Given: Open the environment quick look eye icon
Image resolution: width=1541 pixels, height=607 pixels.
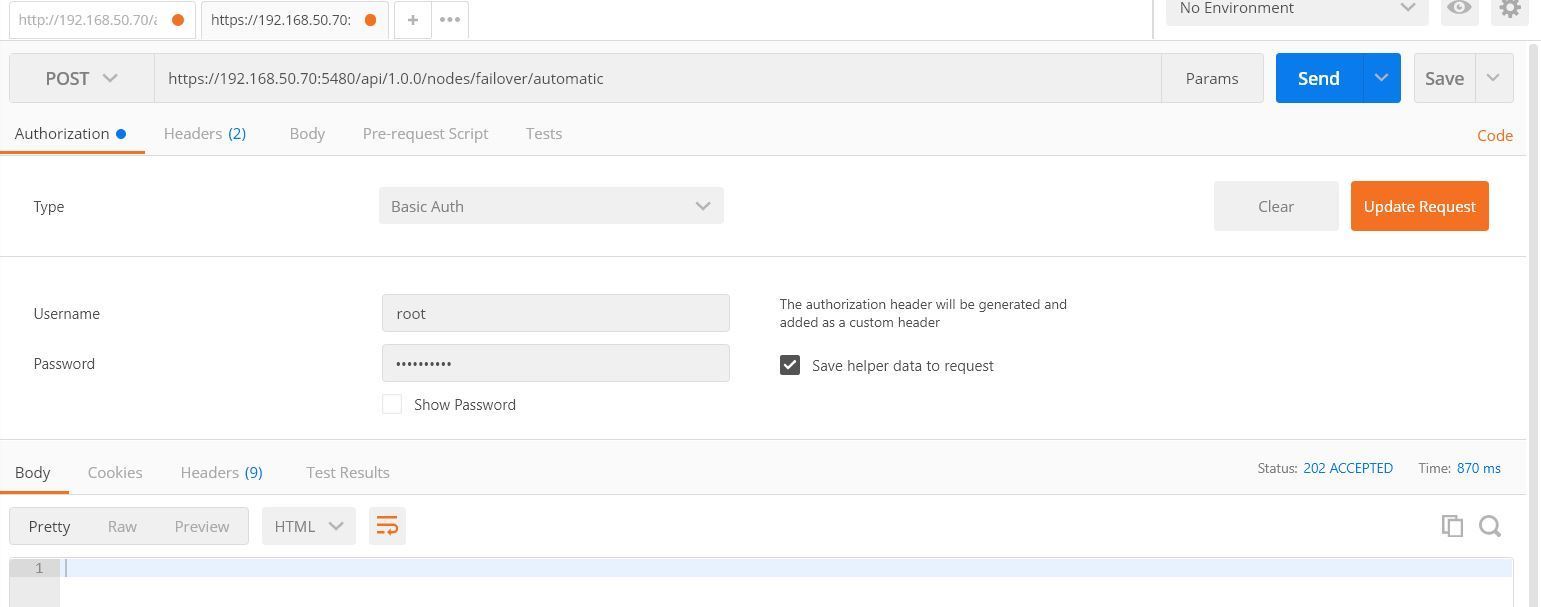Looking at the screenshot, I should [x=1459, y=9].
